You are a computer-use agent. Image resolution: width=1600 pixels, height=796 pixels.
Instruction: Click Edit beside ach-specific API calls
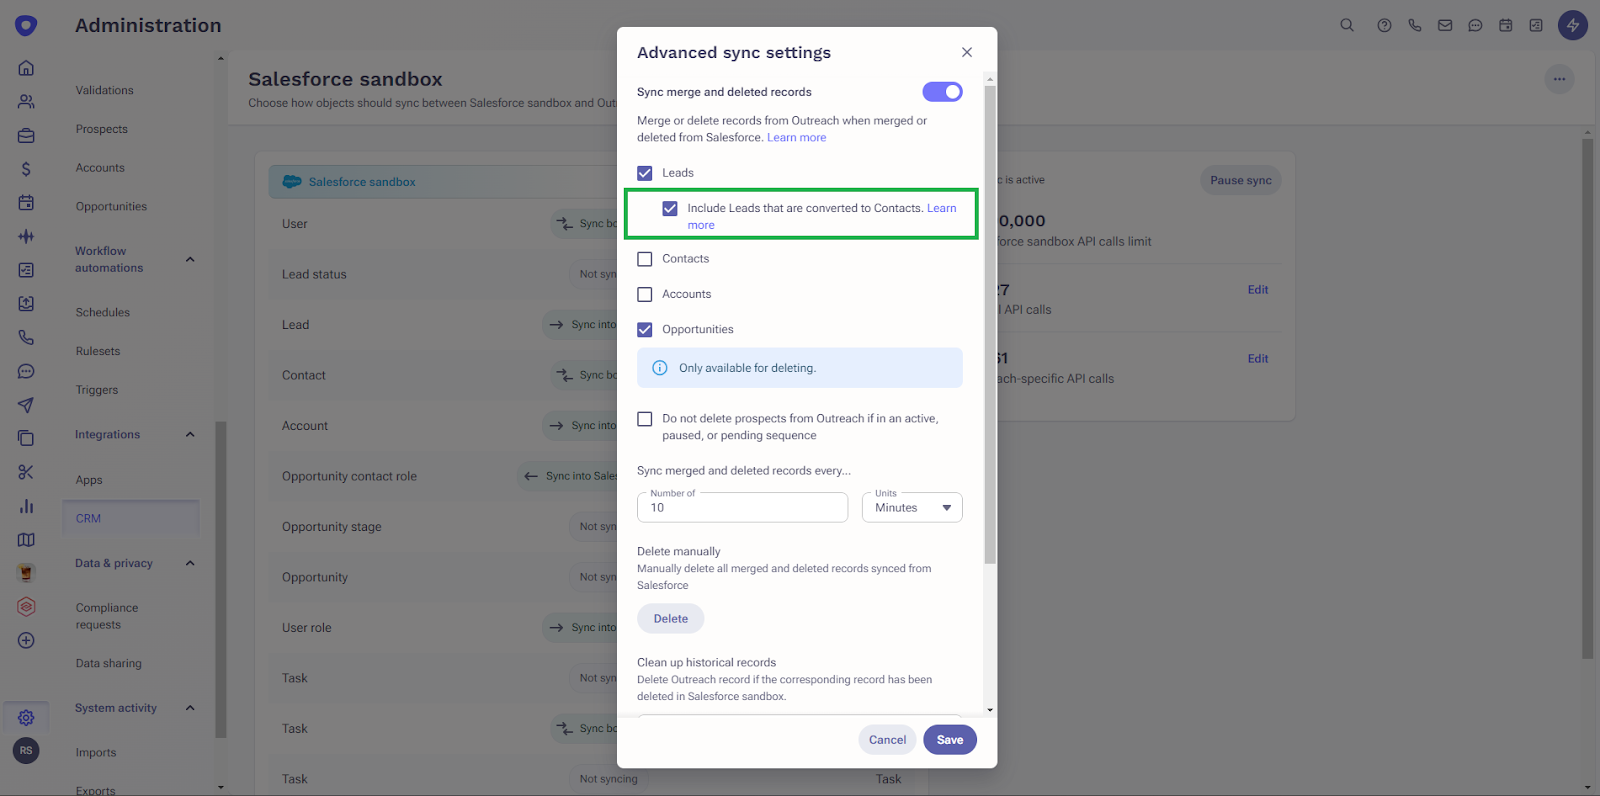[x=1258, y=359]
